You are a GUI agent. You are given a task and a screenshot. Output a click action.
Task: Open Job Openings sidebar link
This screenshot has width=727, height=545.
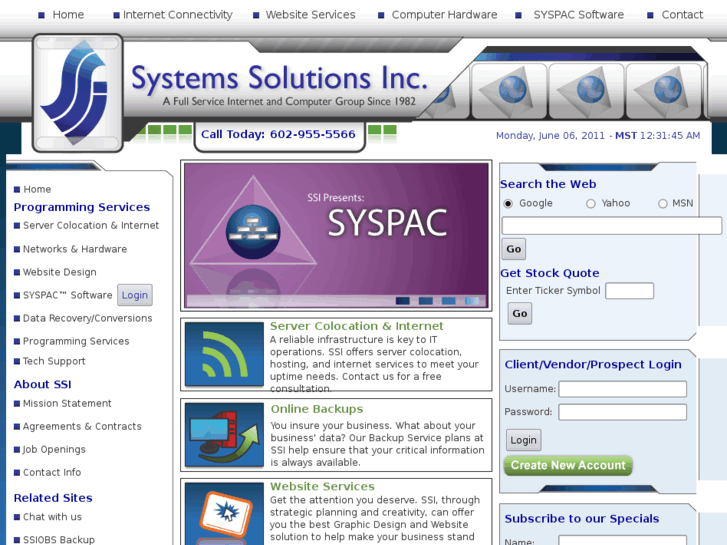click(54, 449)
